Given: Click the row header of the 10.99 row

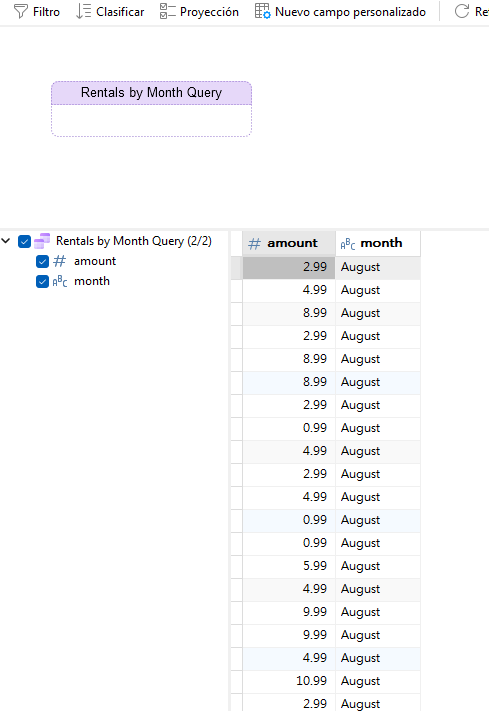Looking at the screenshot, I should pyautogui.click(x=237, y=681).
